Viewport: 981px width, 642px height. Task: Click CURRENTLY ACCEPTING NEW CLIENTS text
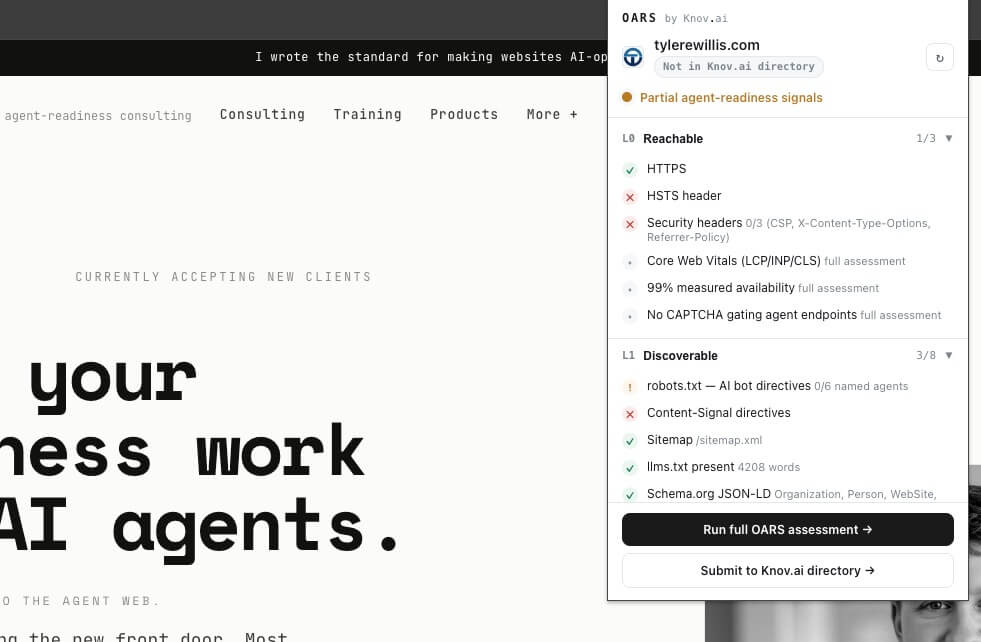tap(223, 277)
